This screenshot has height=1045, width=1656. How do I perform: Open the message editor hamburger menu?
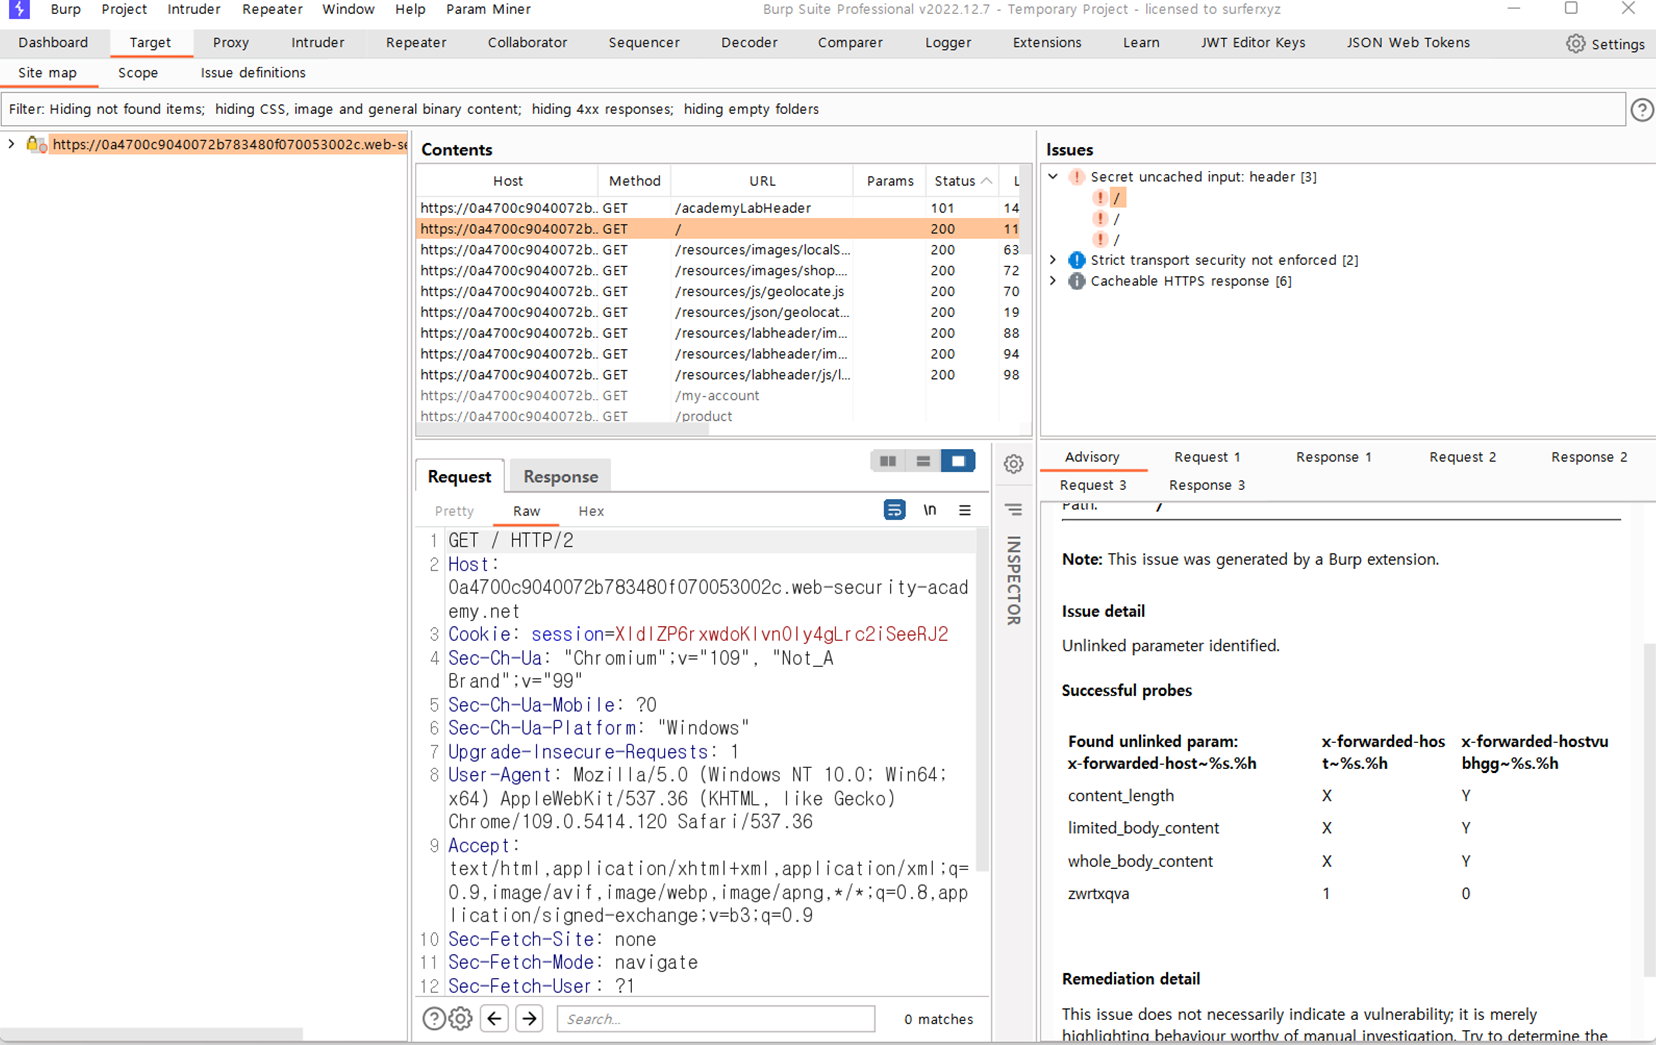click(x=965, y=510)
